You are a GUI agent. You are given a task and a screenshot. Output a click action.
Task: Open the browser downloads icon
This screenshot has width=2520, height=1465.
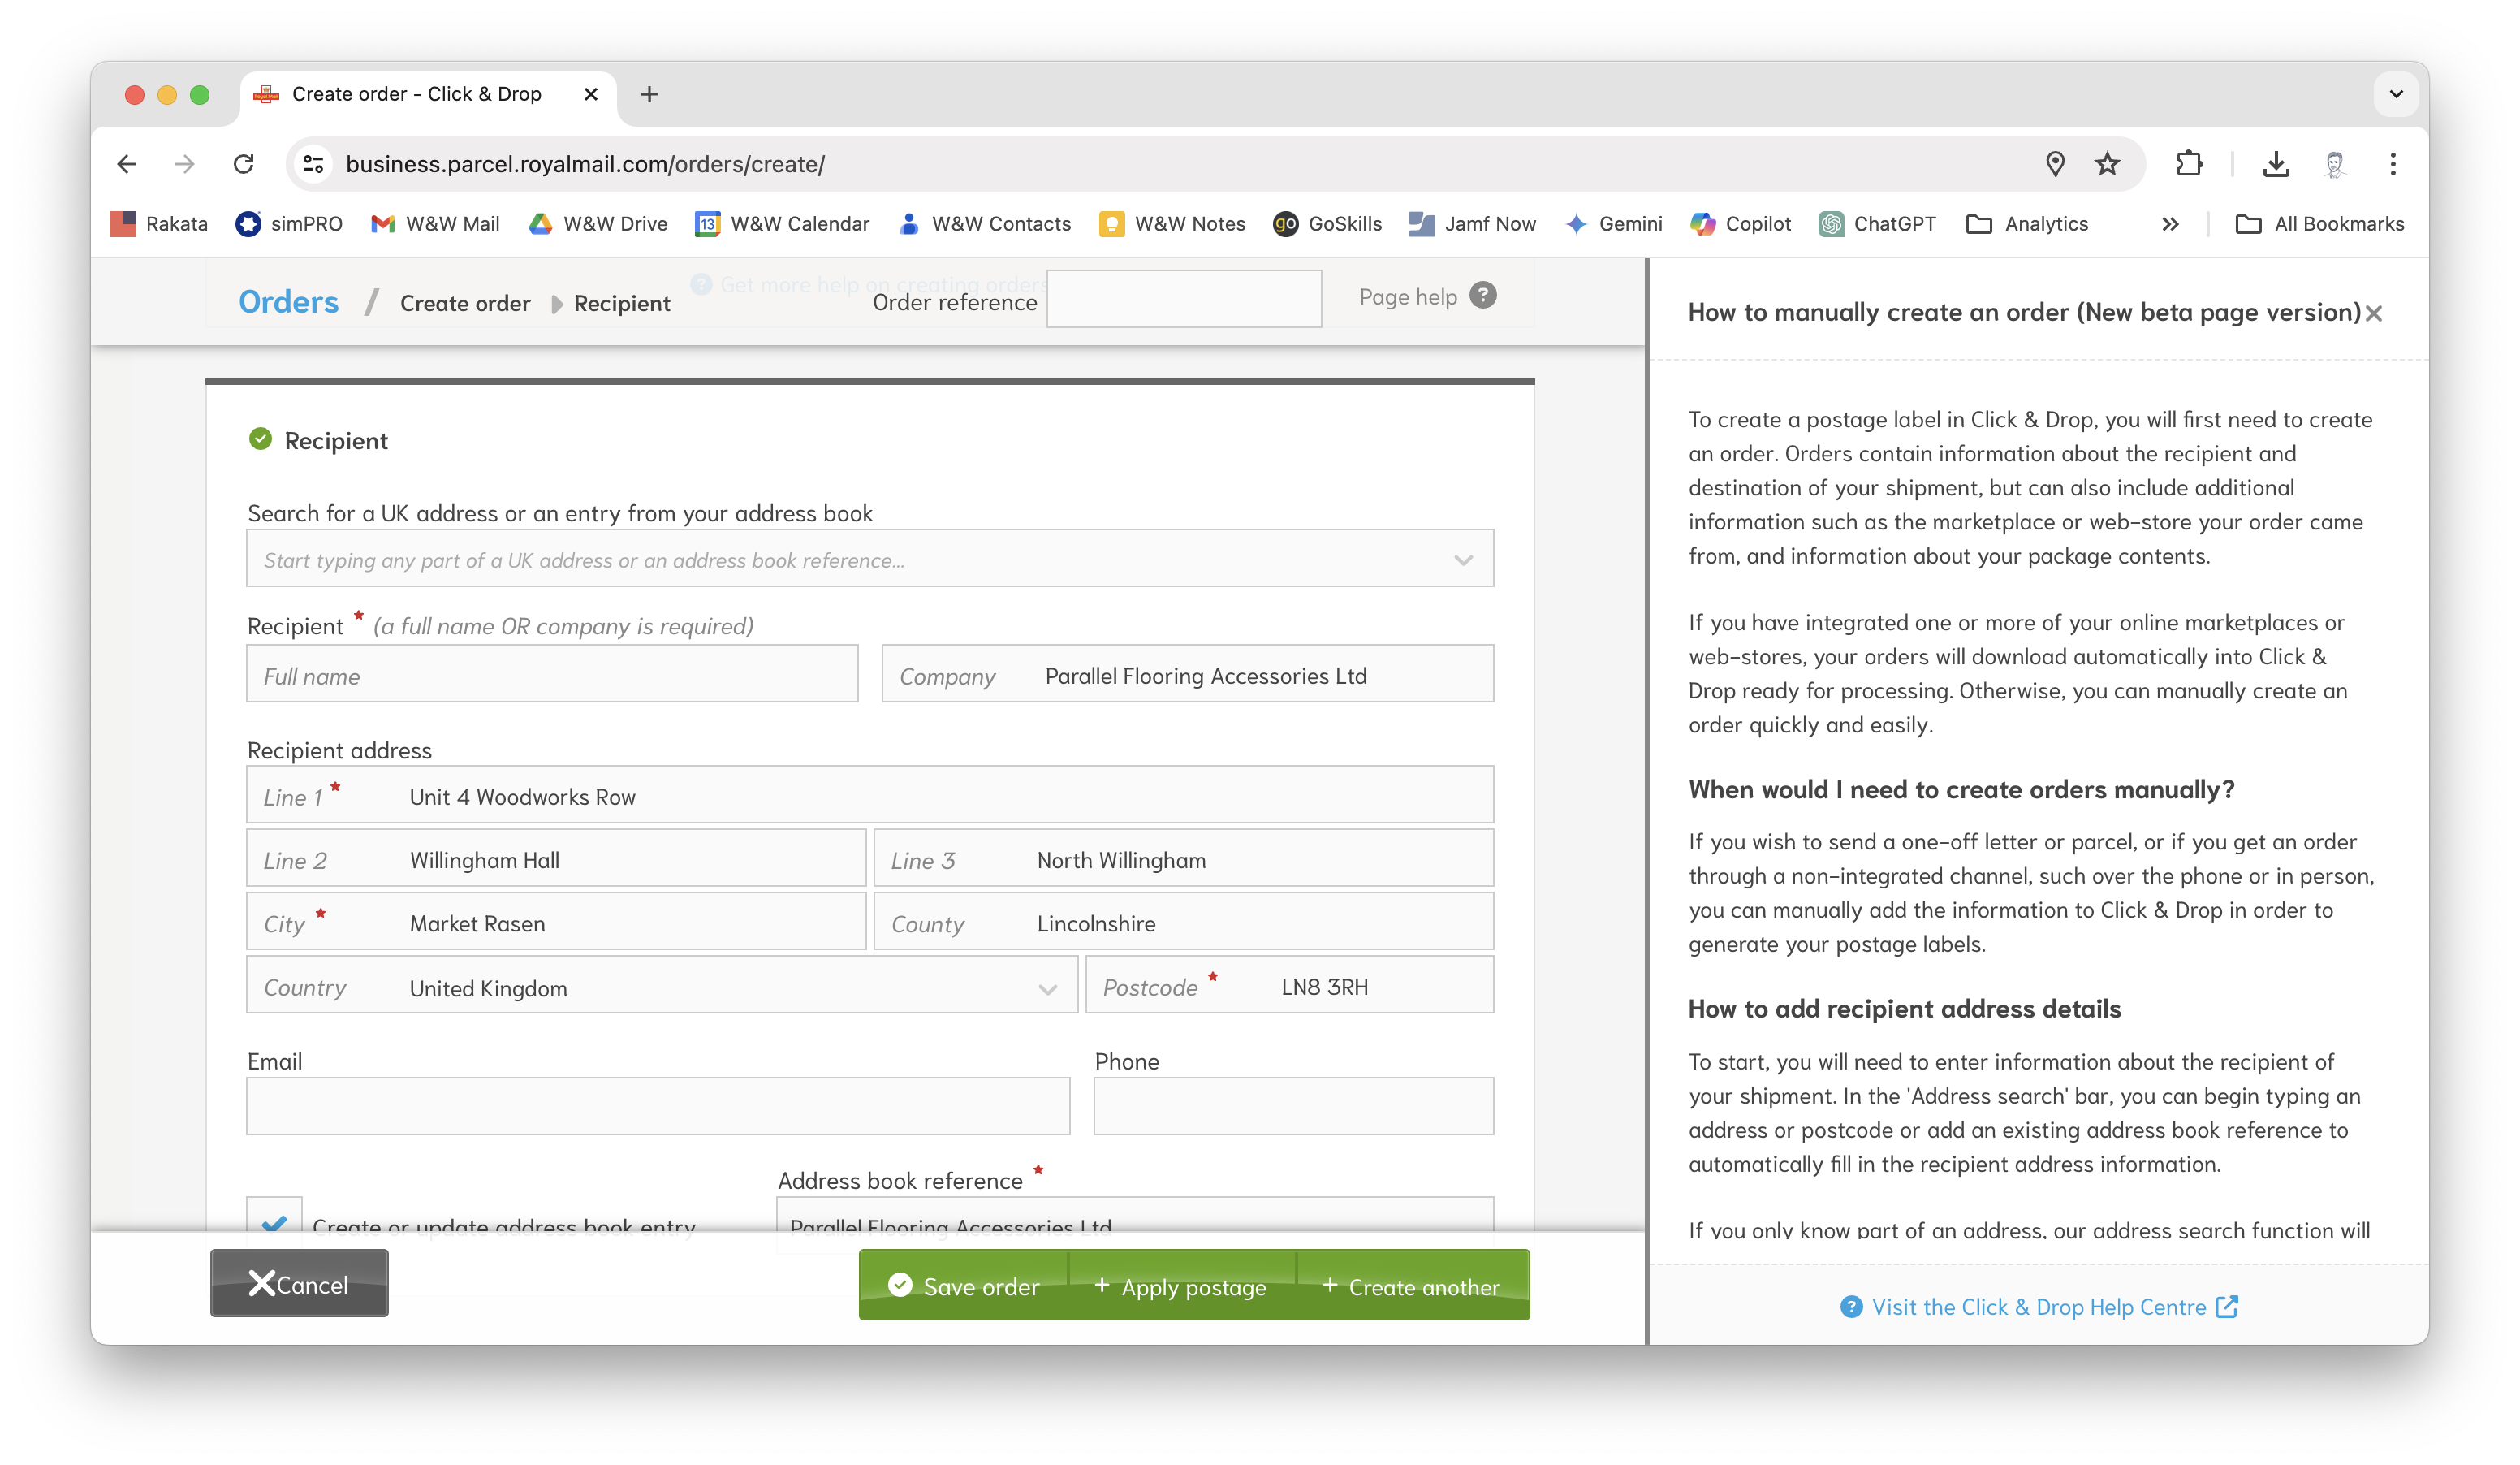click(2276, 164)
